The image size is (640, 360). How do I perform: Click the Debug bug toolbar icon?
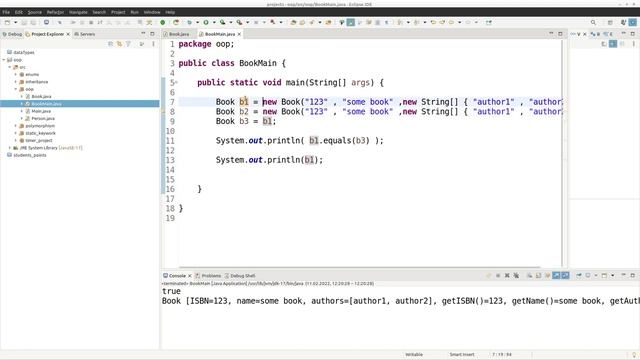pyautogui.click(x=189, y=22)
